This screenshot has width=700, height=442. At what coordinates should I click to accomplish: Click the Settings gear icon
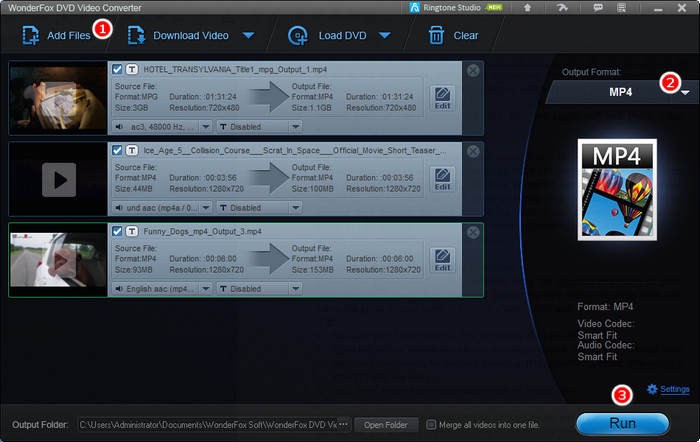[x=652, y=389]
